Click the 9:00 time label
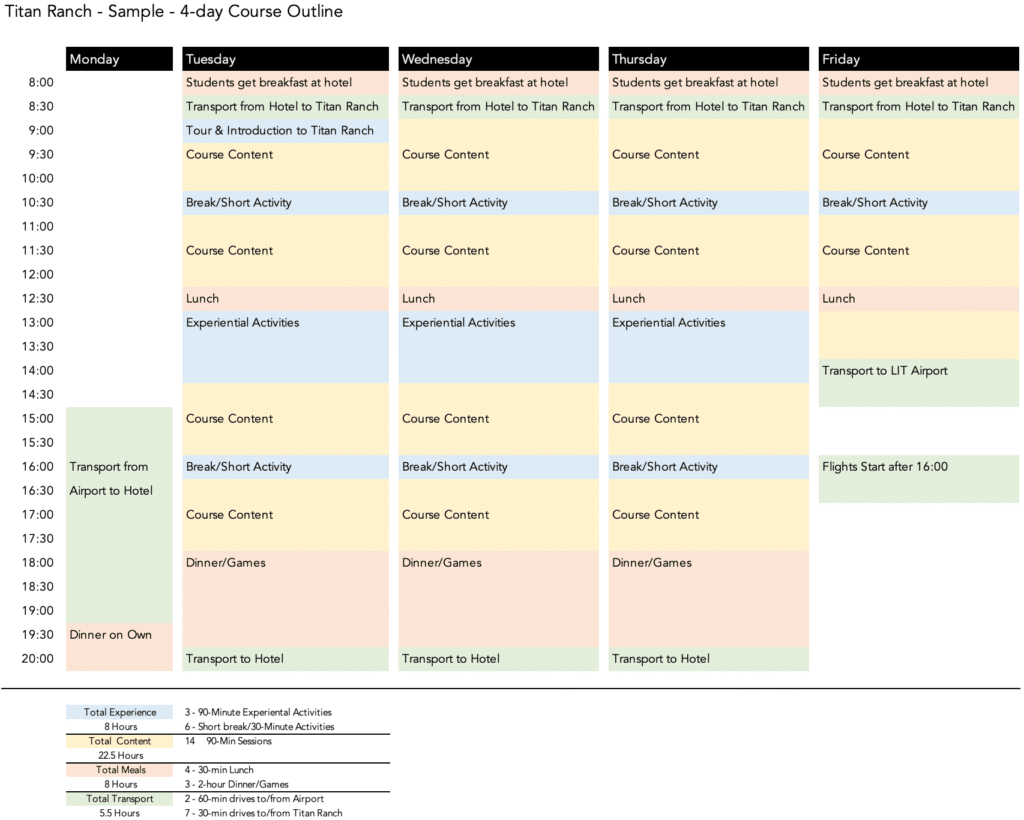Image resolution: width=1024 pixels, height=820 pixels. (41, 131)
